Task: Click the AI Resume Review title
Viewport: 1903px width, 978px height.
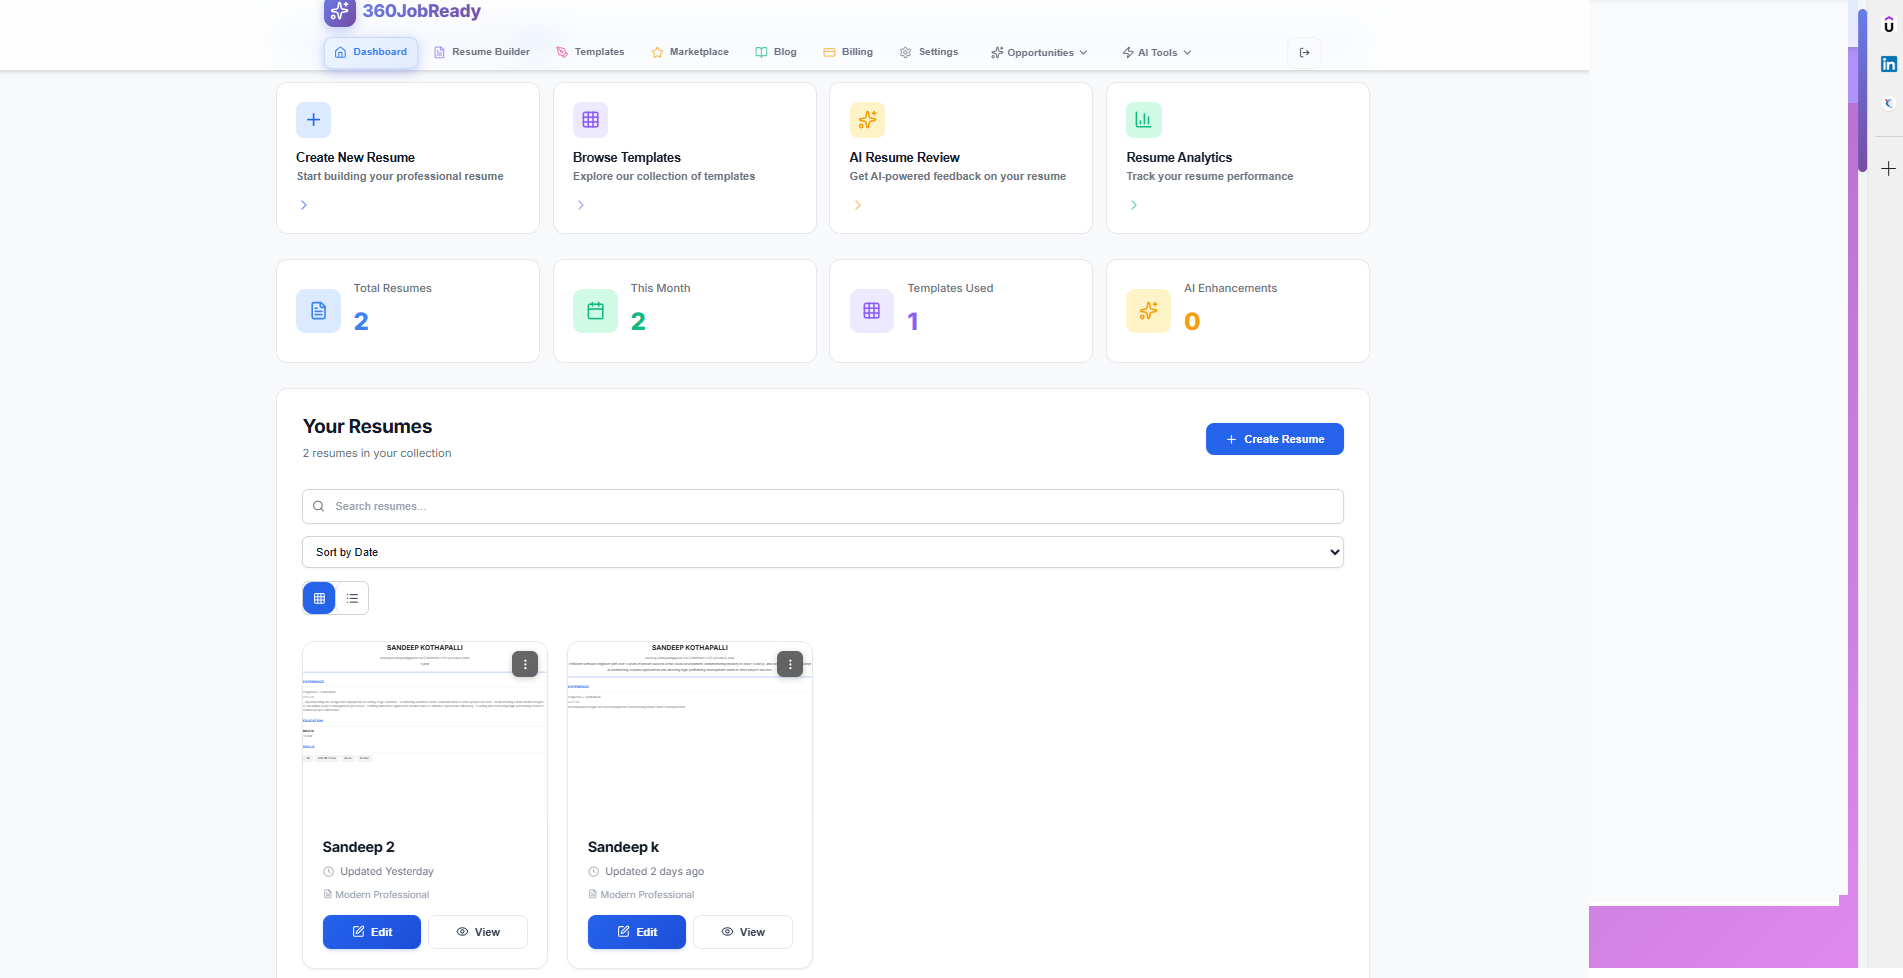Action: pos(904,158)
